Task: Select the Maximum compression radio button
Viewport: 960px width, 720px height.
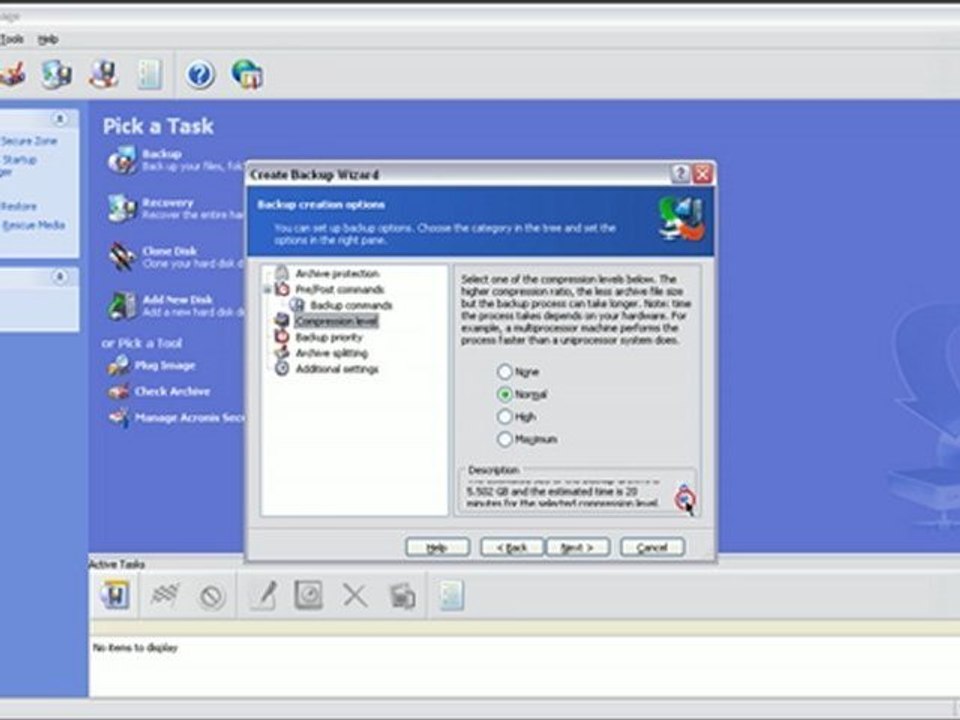Action: 504,439
